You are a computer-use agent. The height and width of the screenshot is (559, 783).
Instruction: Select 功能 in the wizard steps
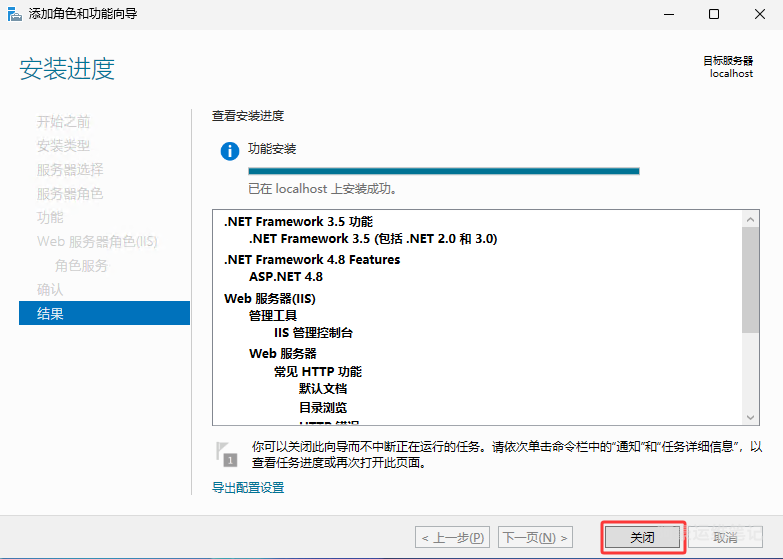tap(50, 217)
